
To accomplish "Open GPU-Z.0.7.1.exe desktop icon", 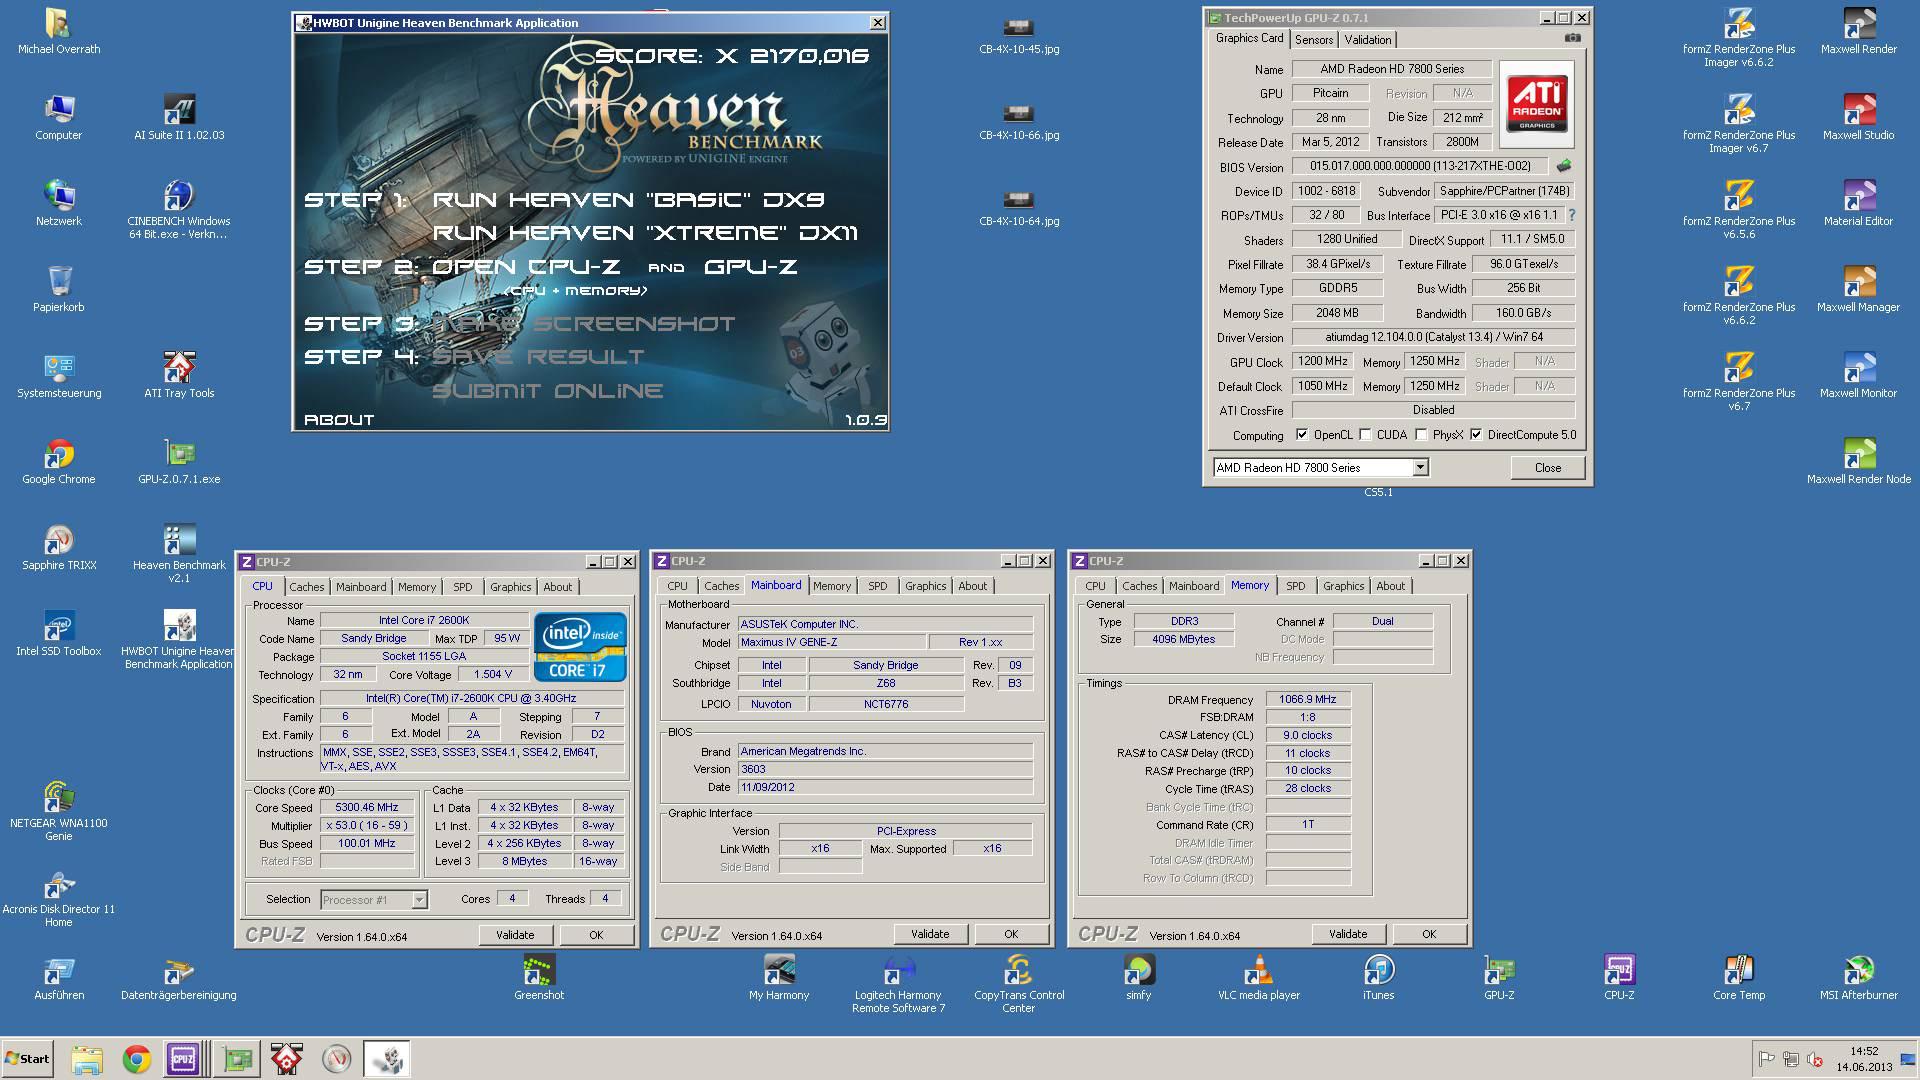I will click(179, 460).
